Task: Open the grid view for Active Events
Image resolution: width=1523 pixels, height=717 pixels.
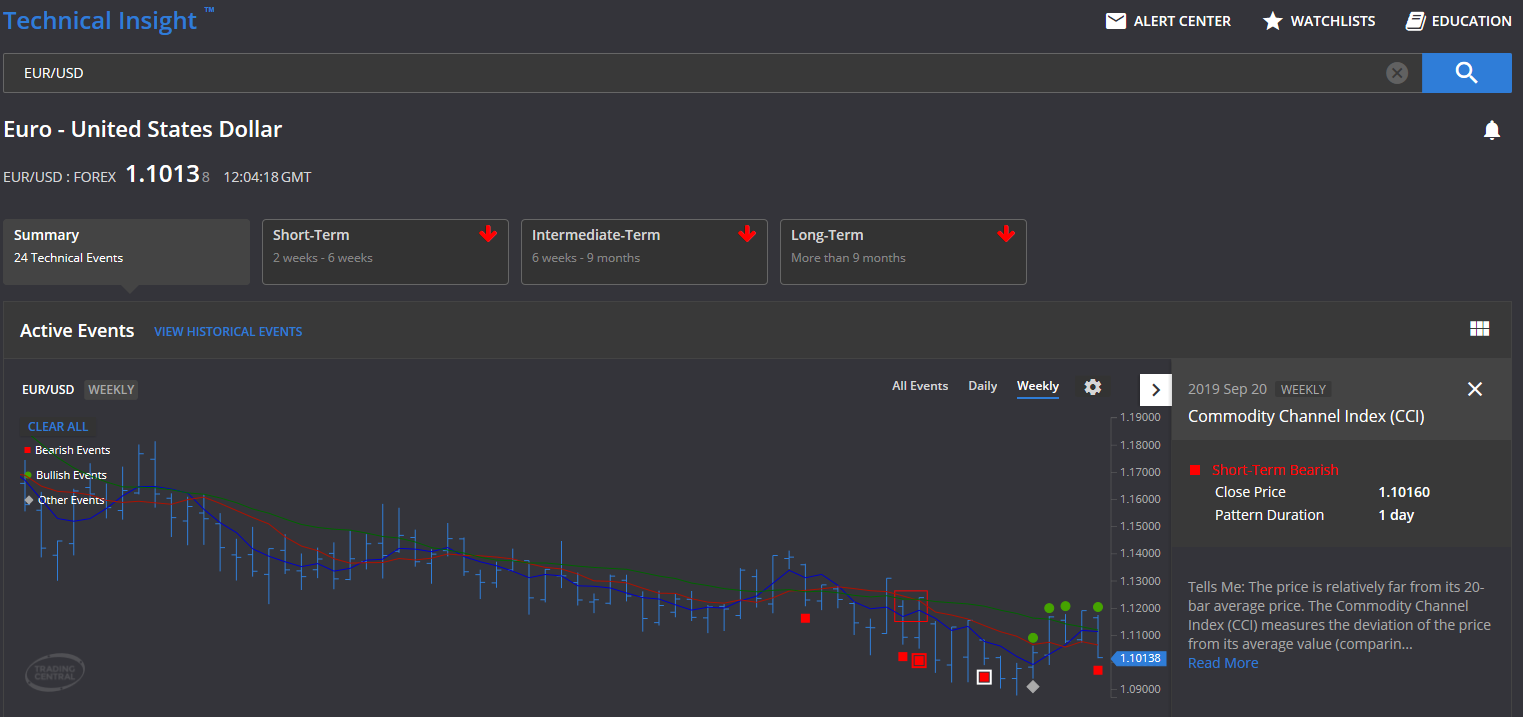Action: pos(1479,328)
